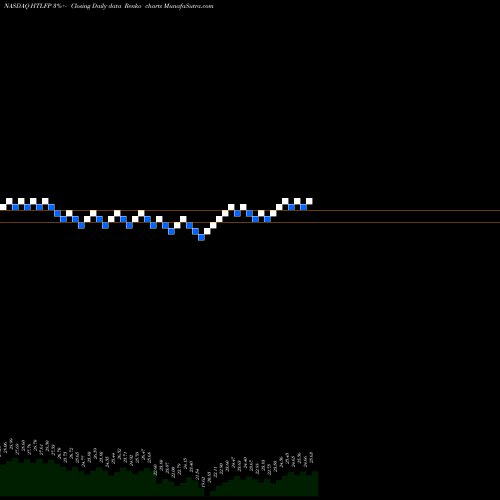
Task: Click the lower orange horizontal level line
Action: coord(250,222)
